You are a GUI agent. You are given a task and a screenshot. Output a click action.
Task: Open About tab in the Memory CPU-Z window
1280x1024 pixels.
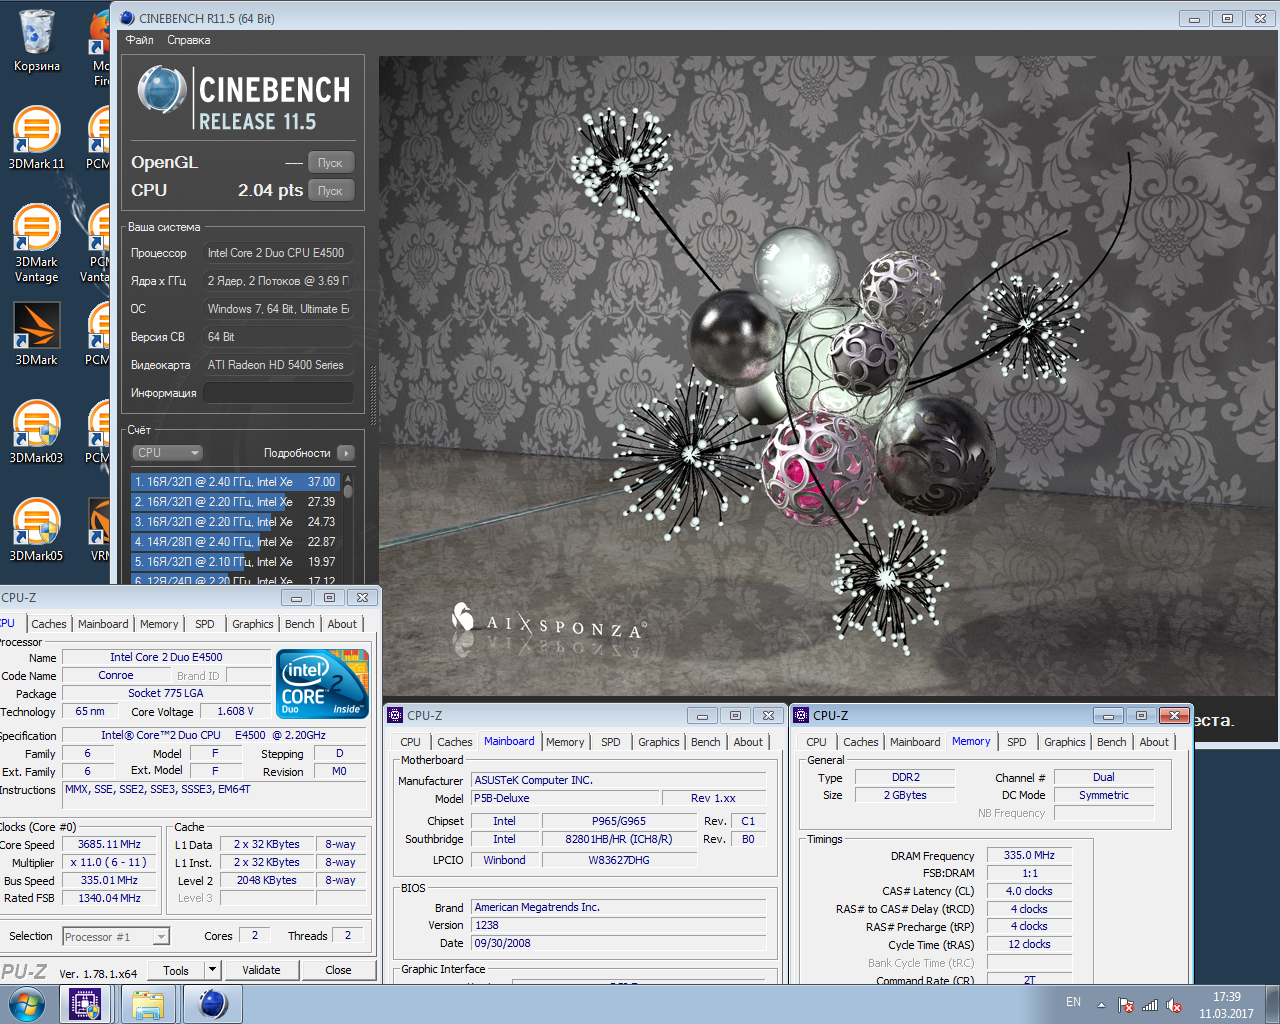(1154, 742)
